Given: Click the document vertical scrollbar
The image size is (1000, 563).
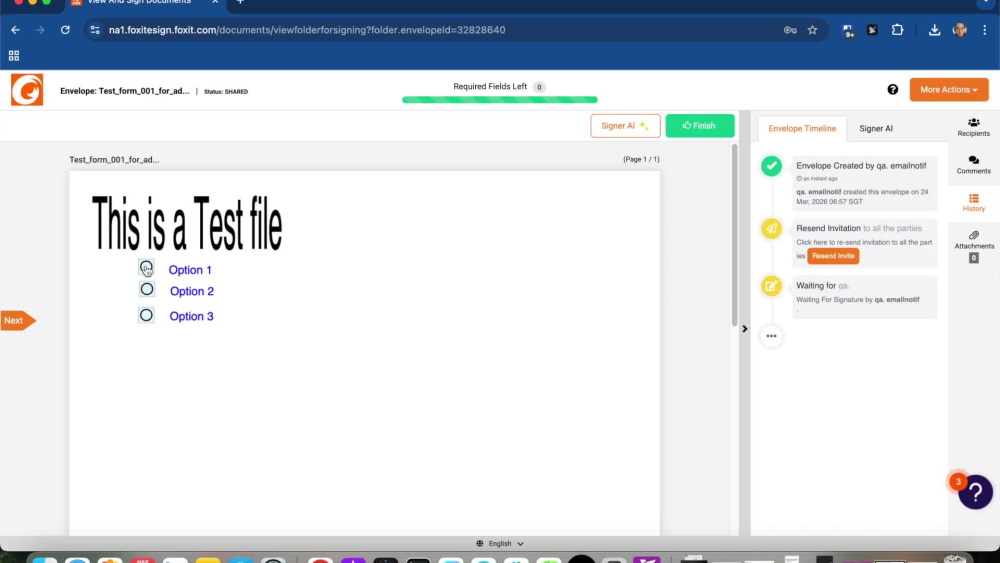Looking at the screenshot, I should coord(734,236).
